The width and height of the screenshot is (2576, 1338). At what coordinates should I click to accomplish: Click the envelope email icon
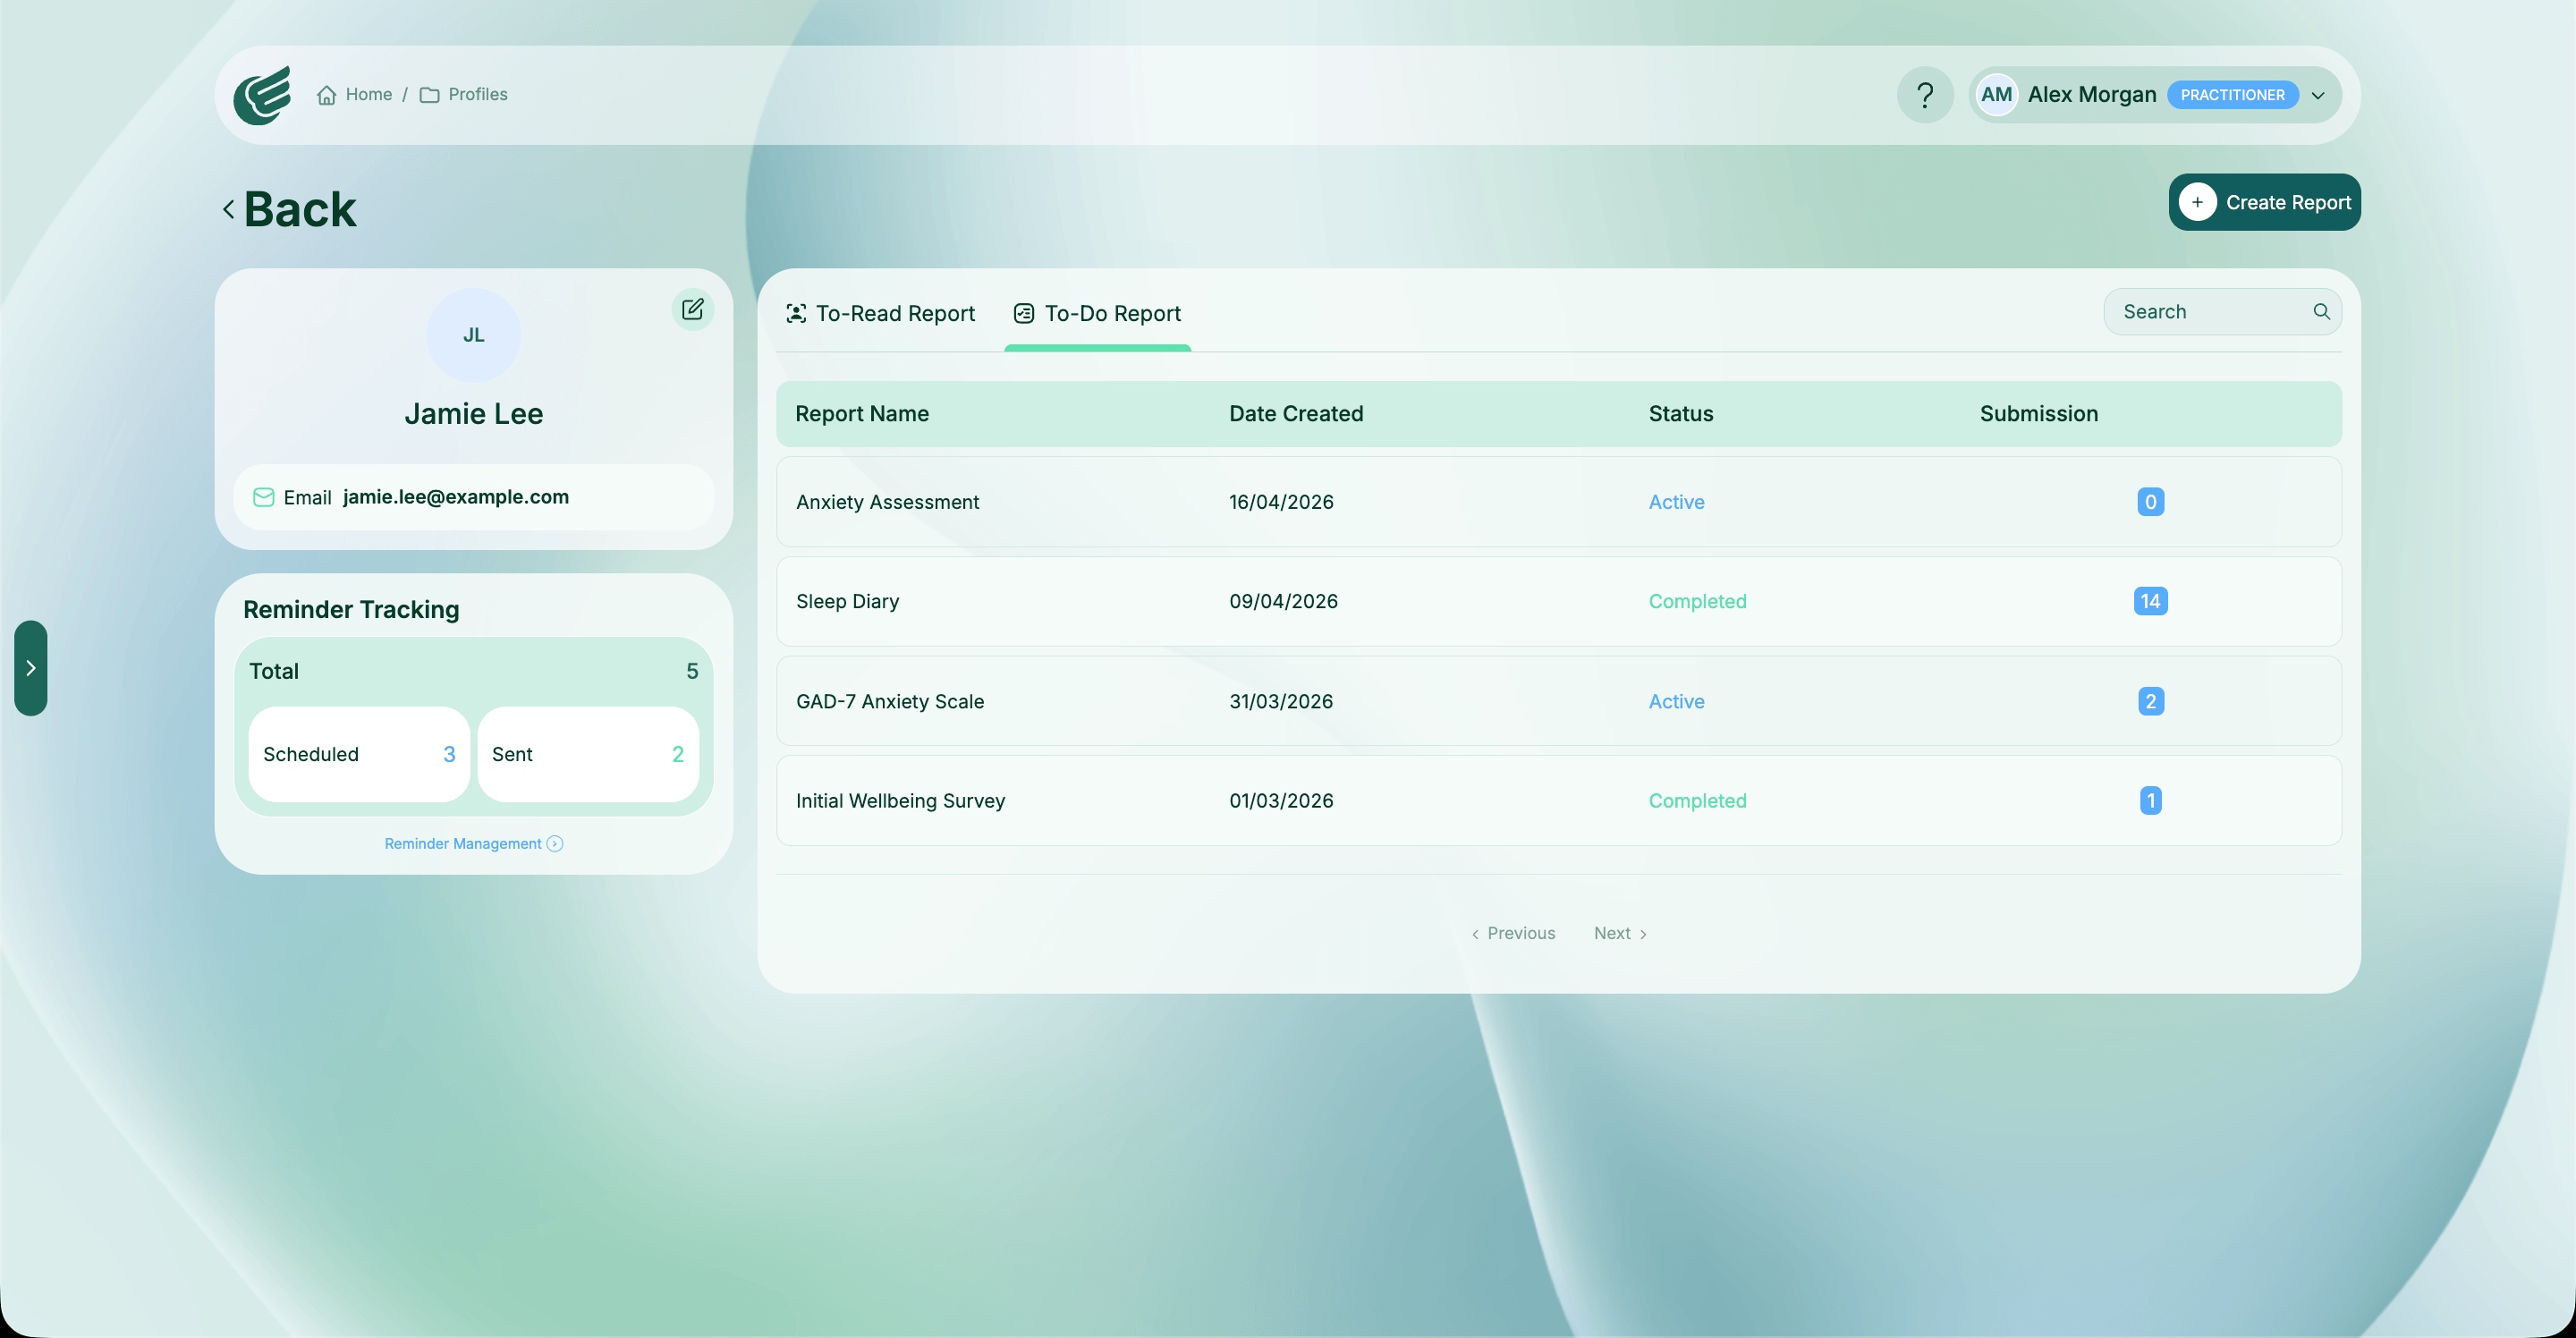click(263, 497)
